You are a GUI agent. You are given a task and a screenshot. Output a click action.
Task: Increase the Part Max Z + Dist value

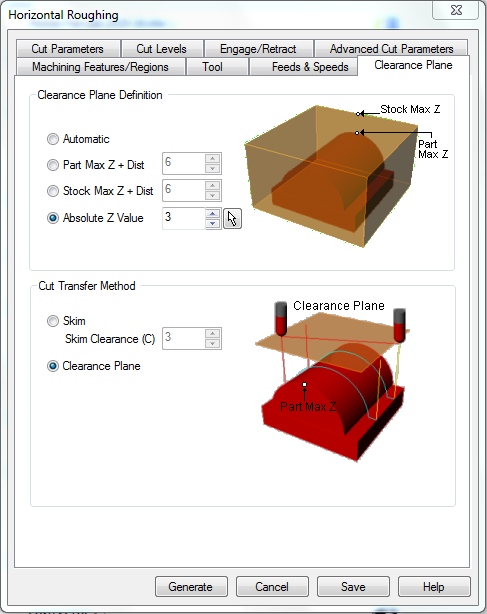[x=213, y=159]
